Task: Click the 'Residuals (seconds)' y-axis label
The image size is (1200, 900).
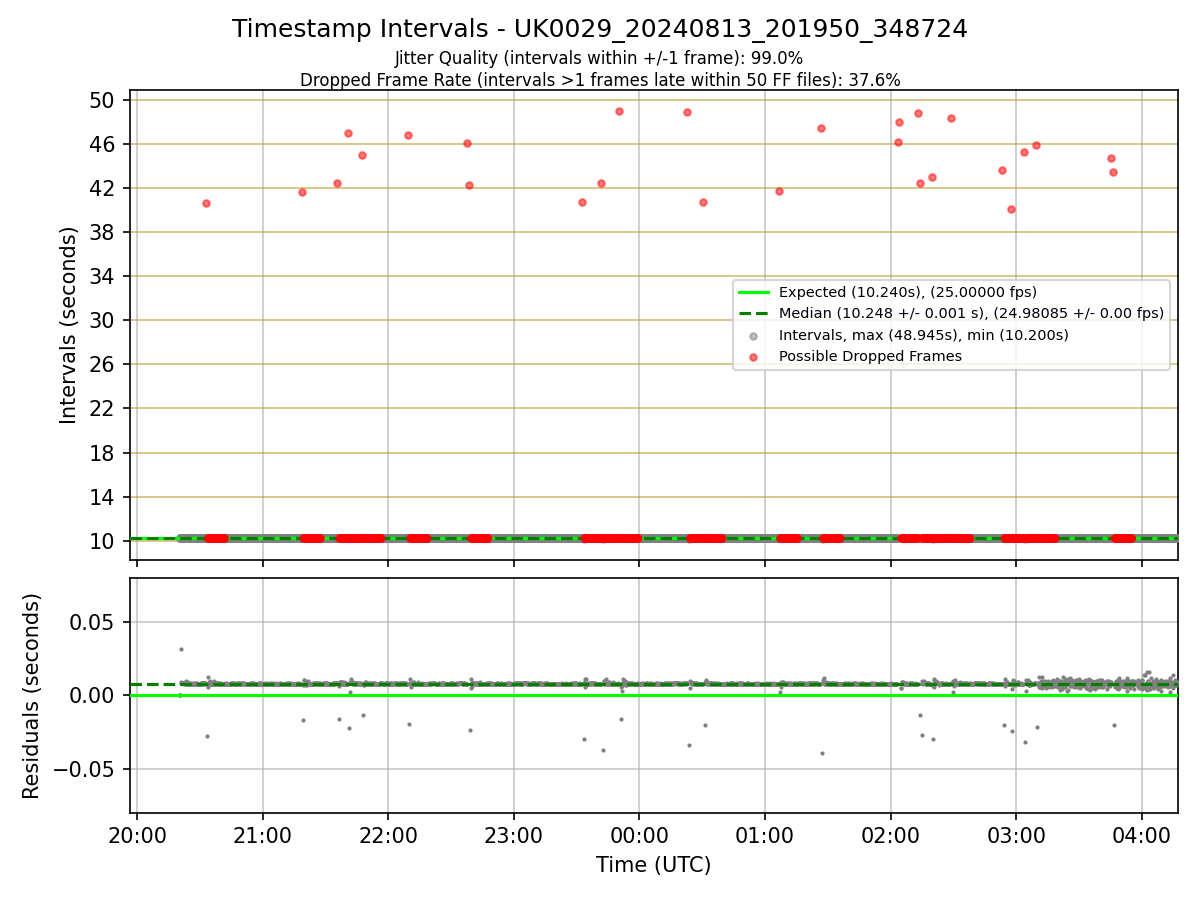Action: 32,696
